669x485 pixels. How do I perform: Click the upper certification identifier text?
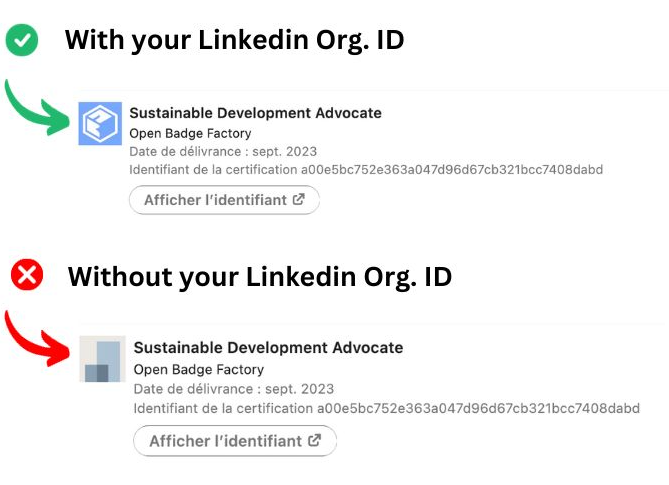pos(366,170)
